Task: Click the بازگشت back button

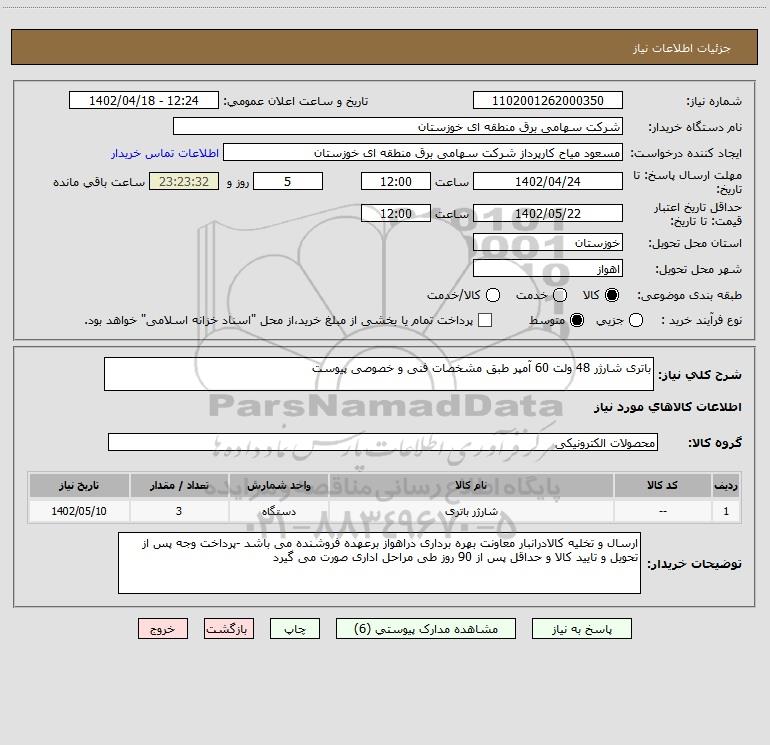Action: tap(229, 629)
